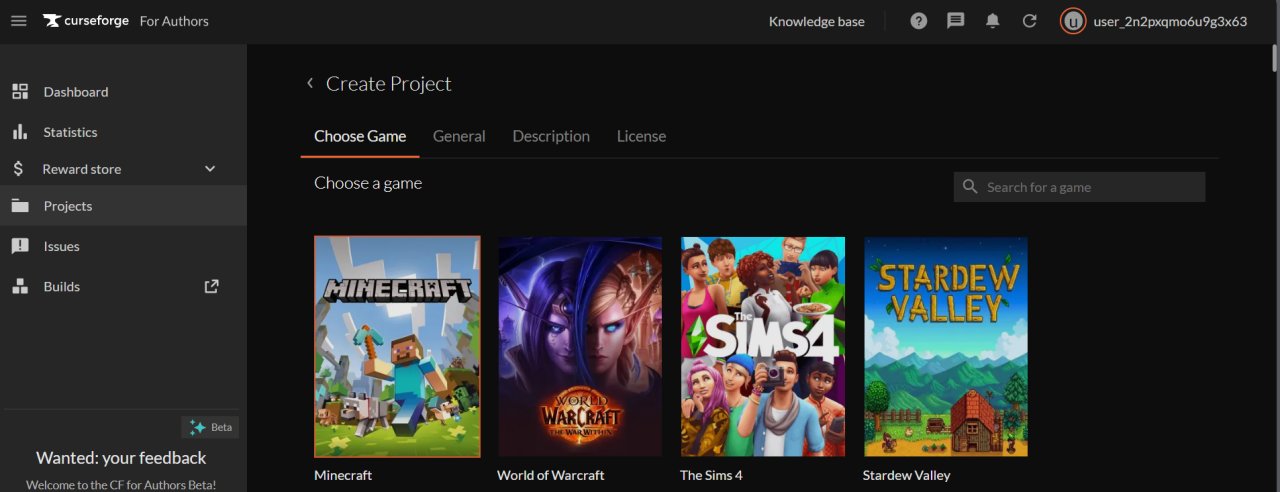
Task: Open the user avatar icon
Action: [1073, 21]
